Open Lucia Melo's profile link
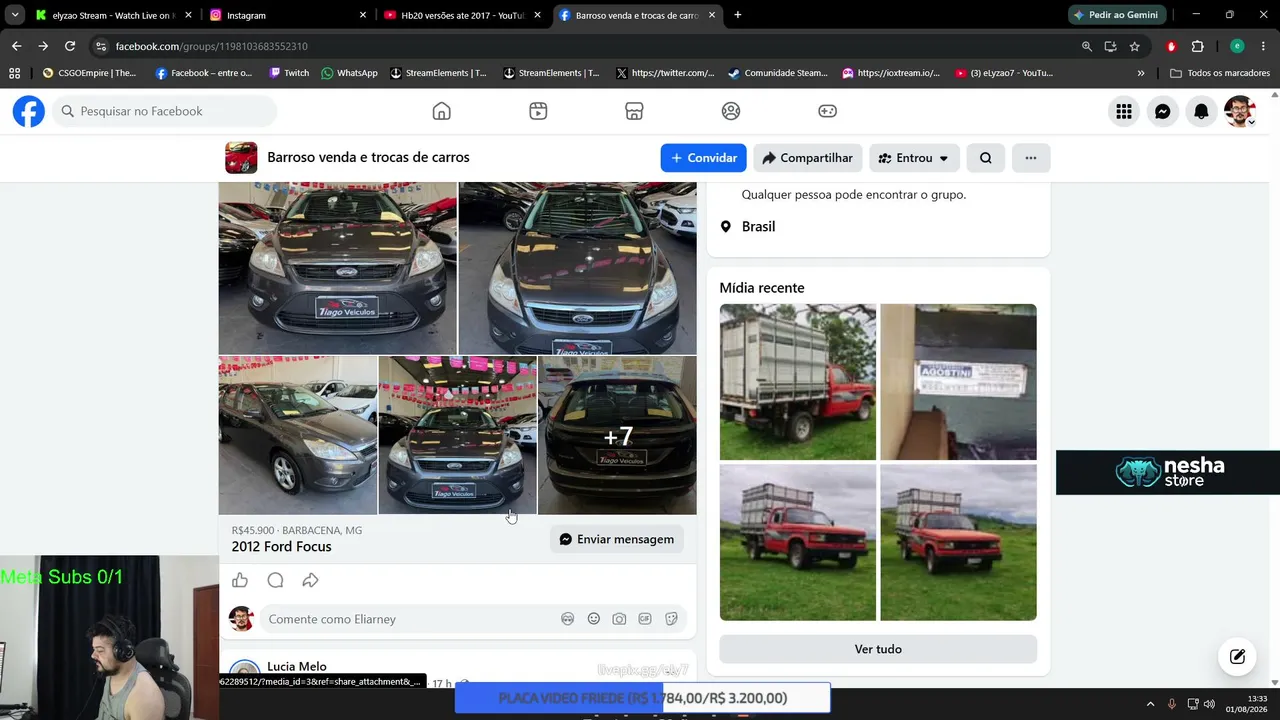Screen dimensions: 1280x720 point(297,666)
